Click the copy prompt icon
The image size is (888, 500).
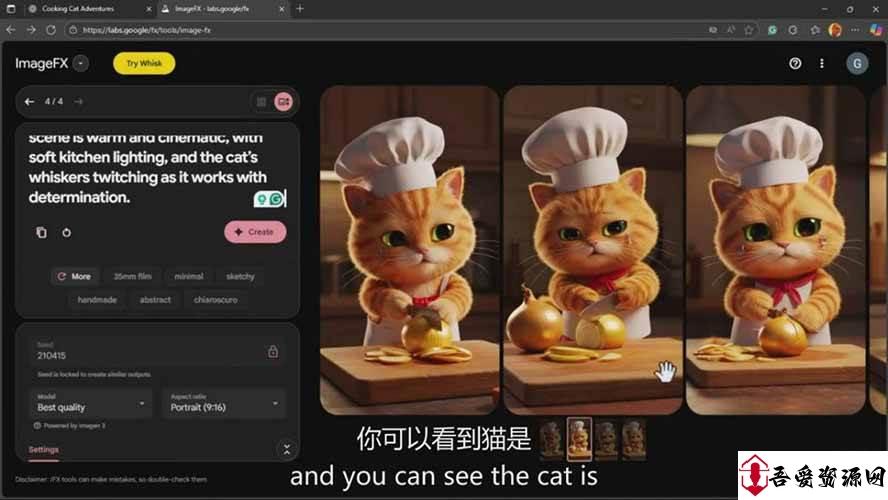pos(41,232)
